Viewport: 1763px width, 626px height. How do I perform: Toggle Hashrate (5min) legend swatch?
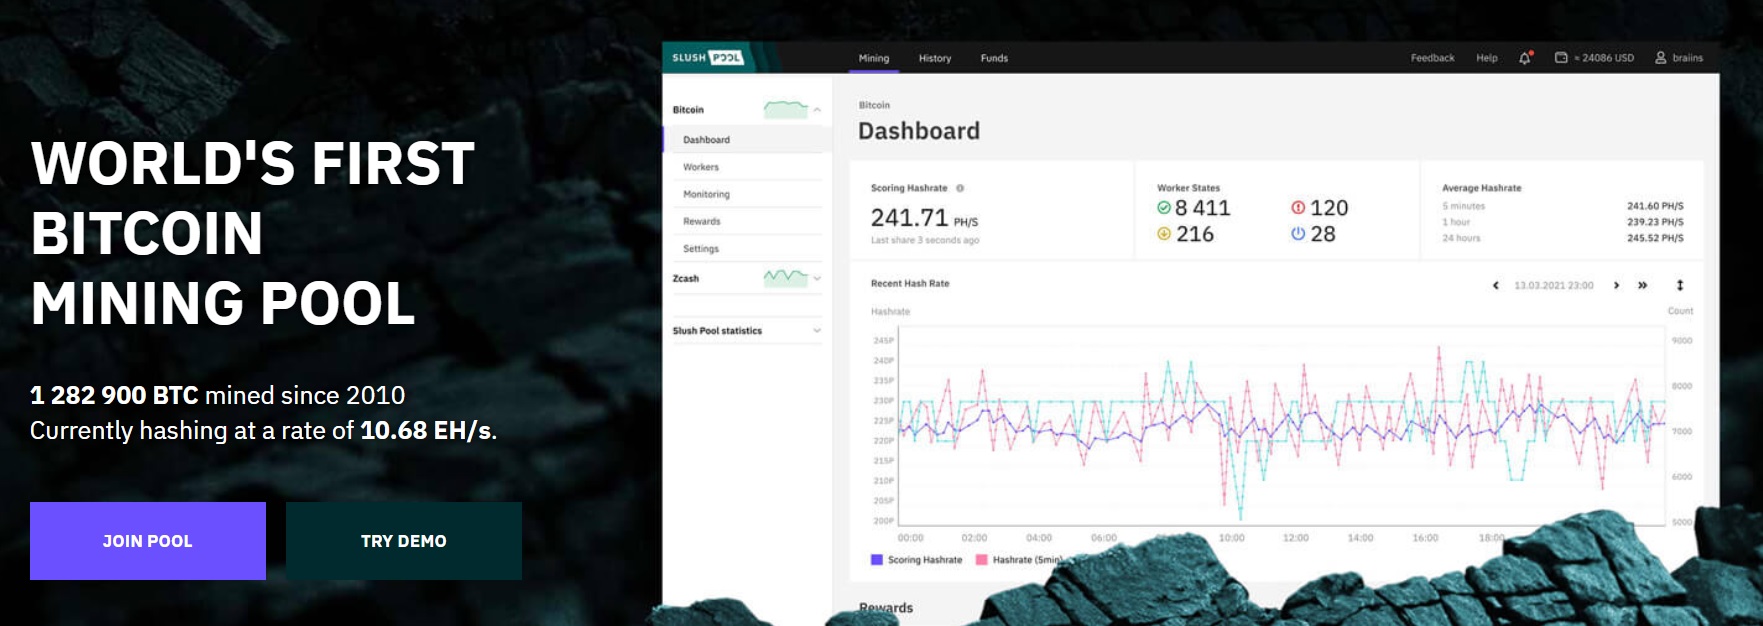[982, 560]
